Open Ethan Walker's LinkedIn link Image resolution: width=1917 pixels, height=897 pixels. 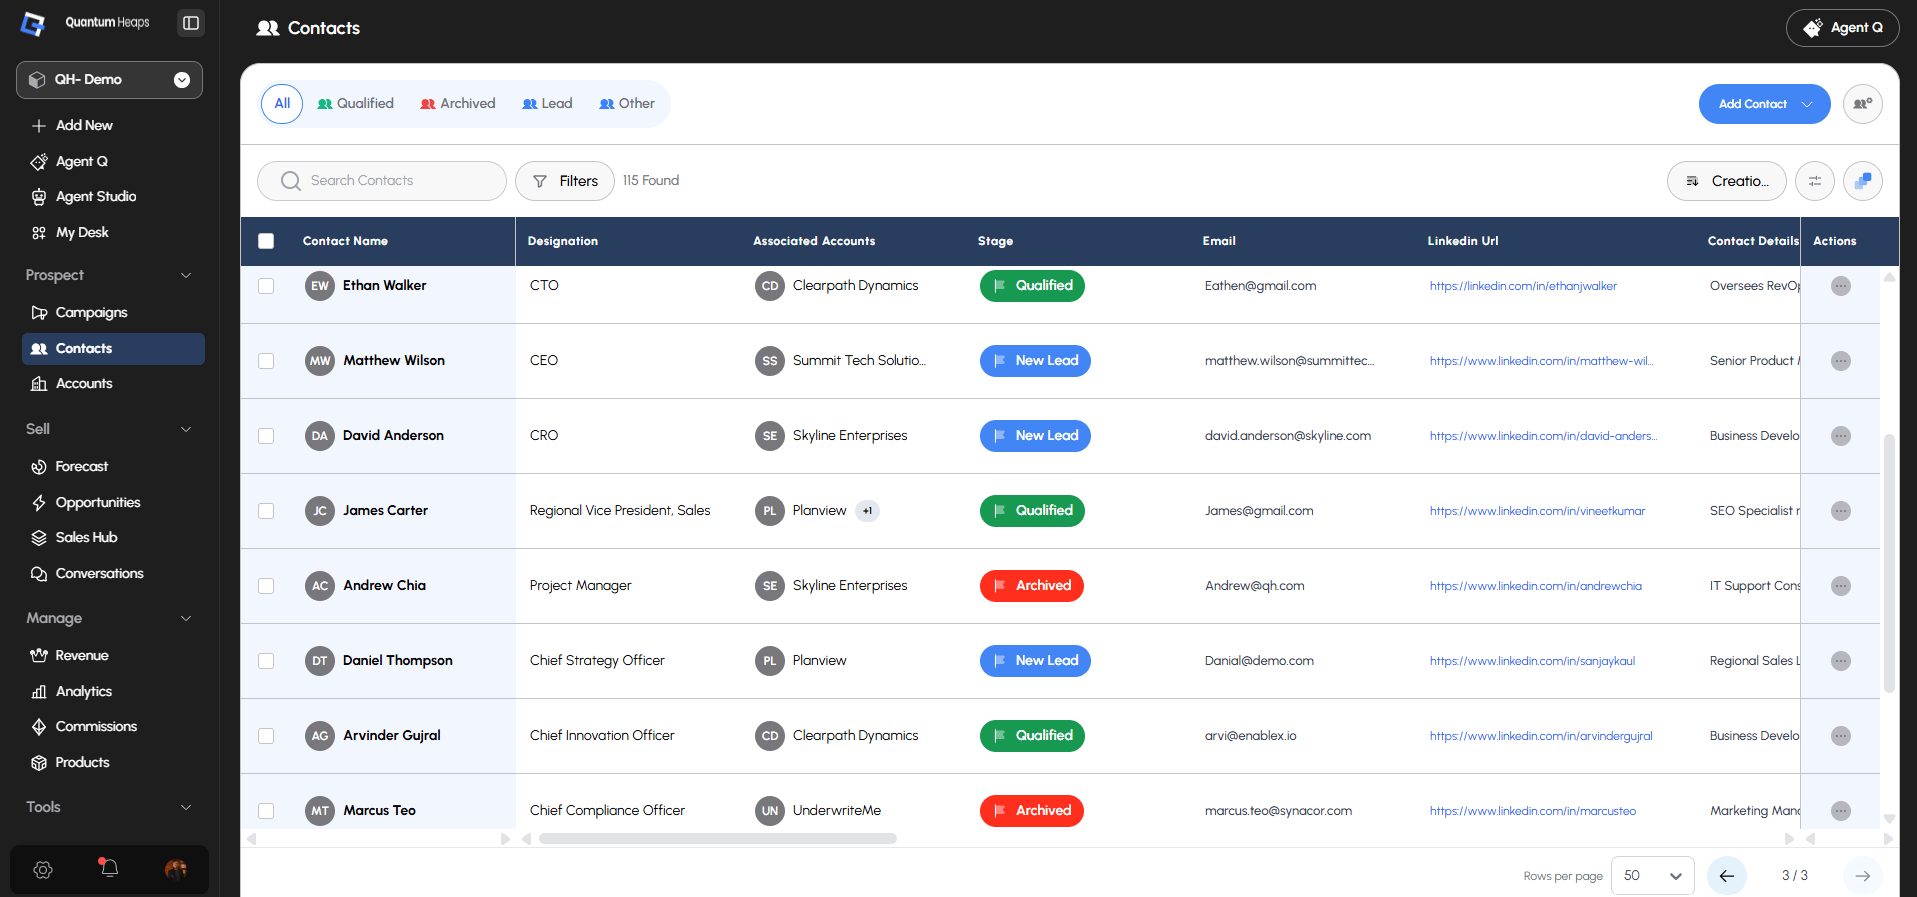[1523, 286]
